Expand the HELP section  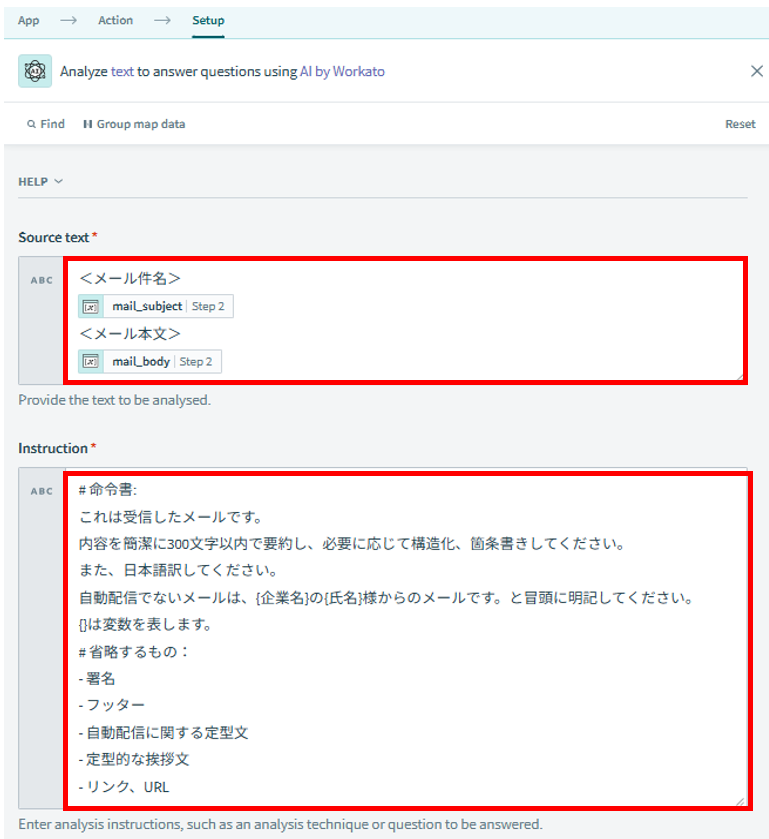pyautogui.click(x=41, y=181)
